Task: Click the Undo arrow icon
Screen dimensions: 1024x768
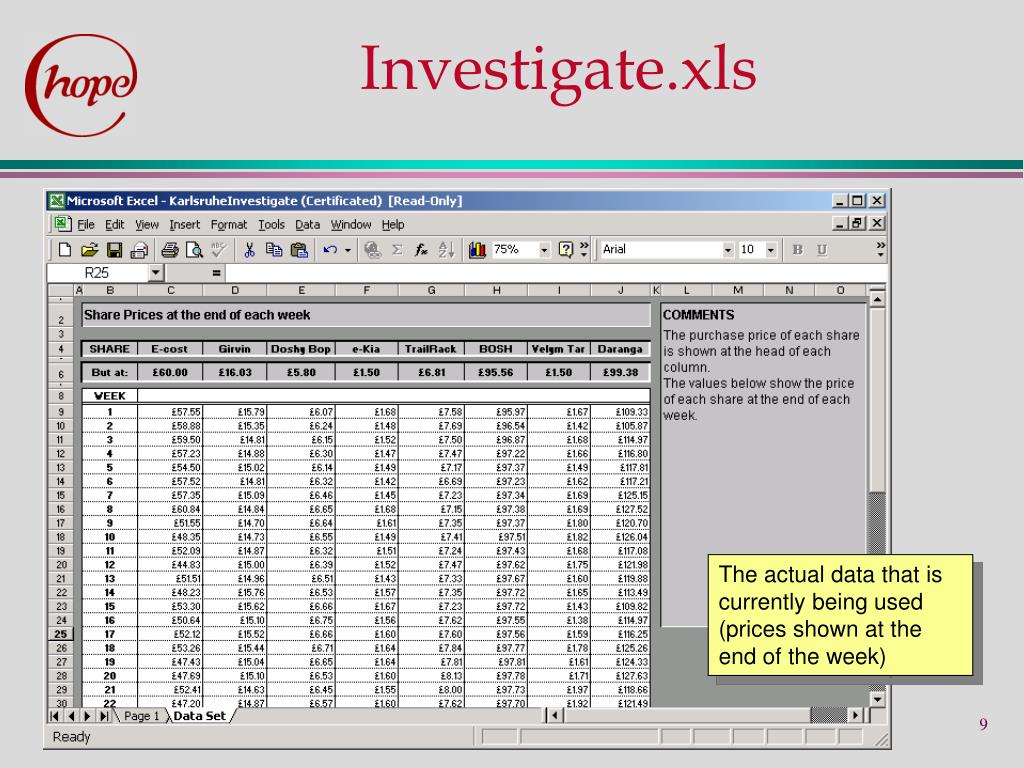Action: pyautogui.click(x=330, y=249)
